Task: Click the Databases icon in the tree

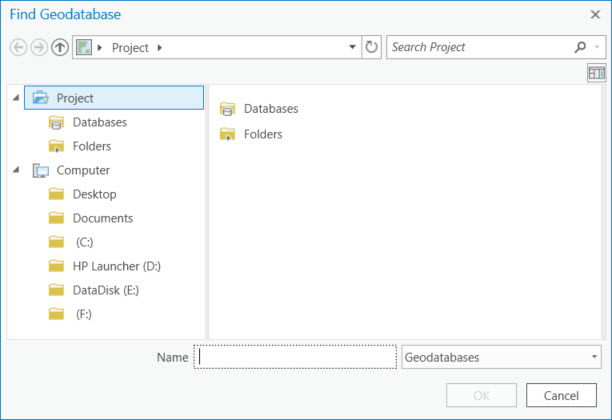Action: [56, 122]
